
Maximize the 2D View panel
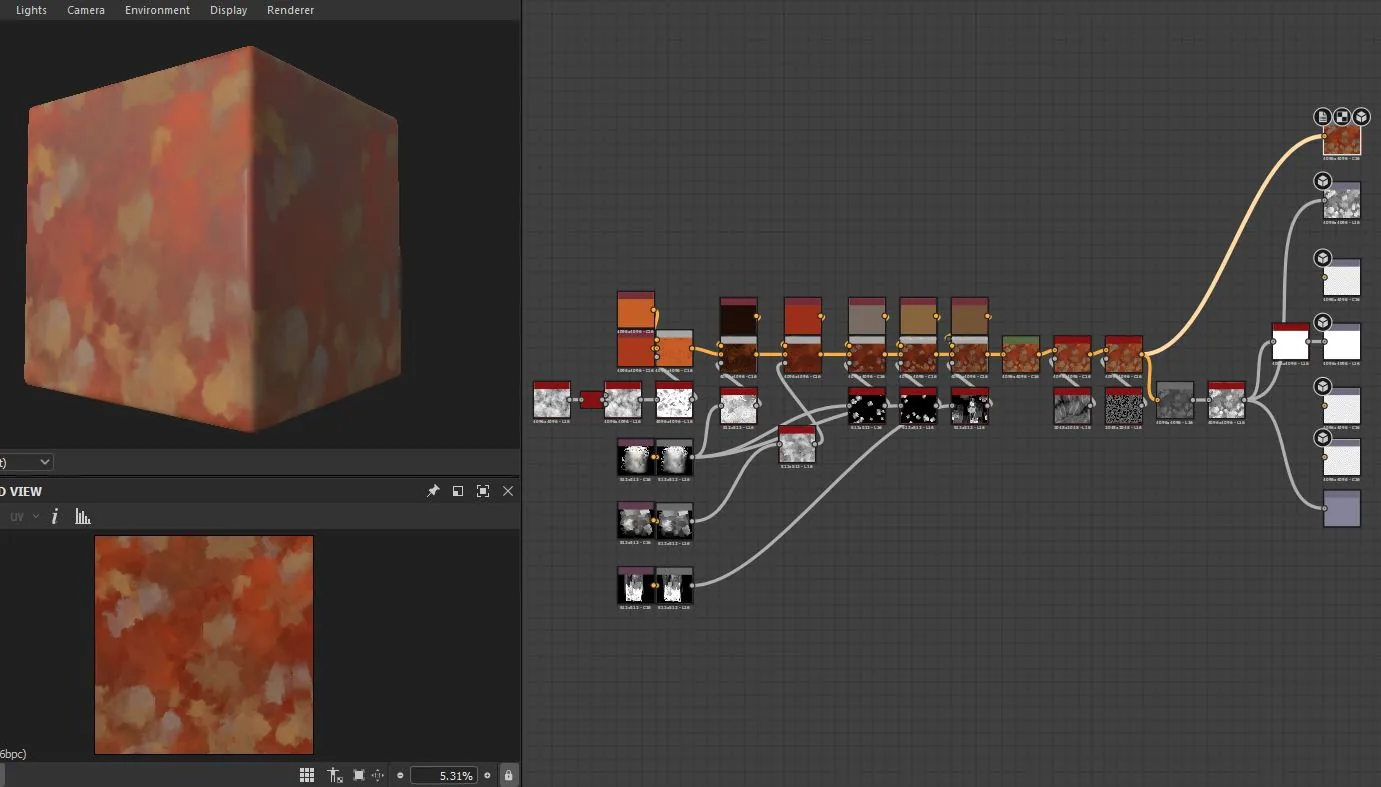tap(483, 491)
